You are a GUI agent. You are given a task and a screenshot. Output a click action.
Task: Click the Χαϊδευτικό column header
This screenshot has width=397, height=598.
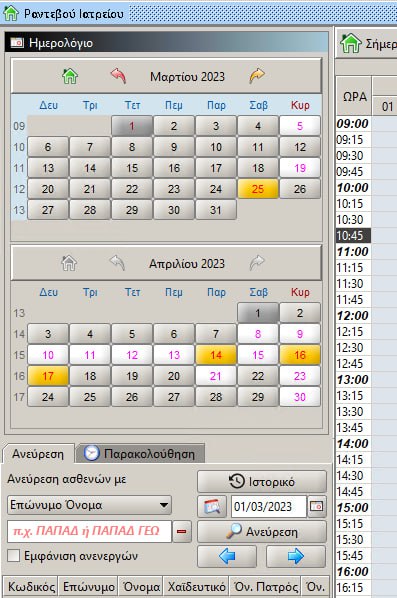tap(196, 586)
